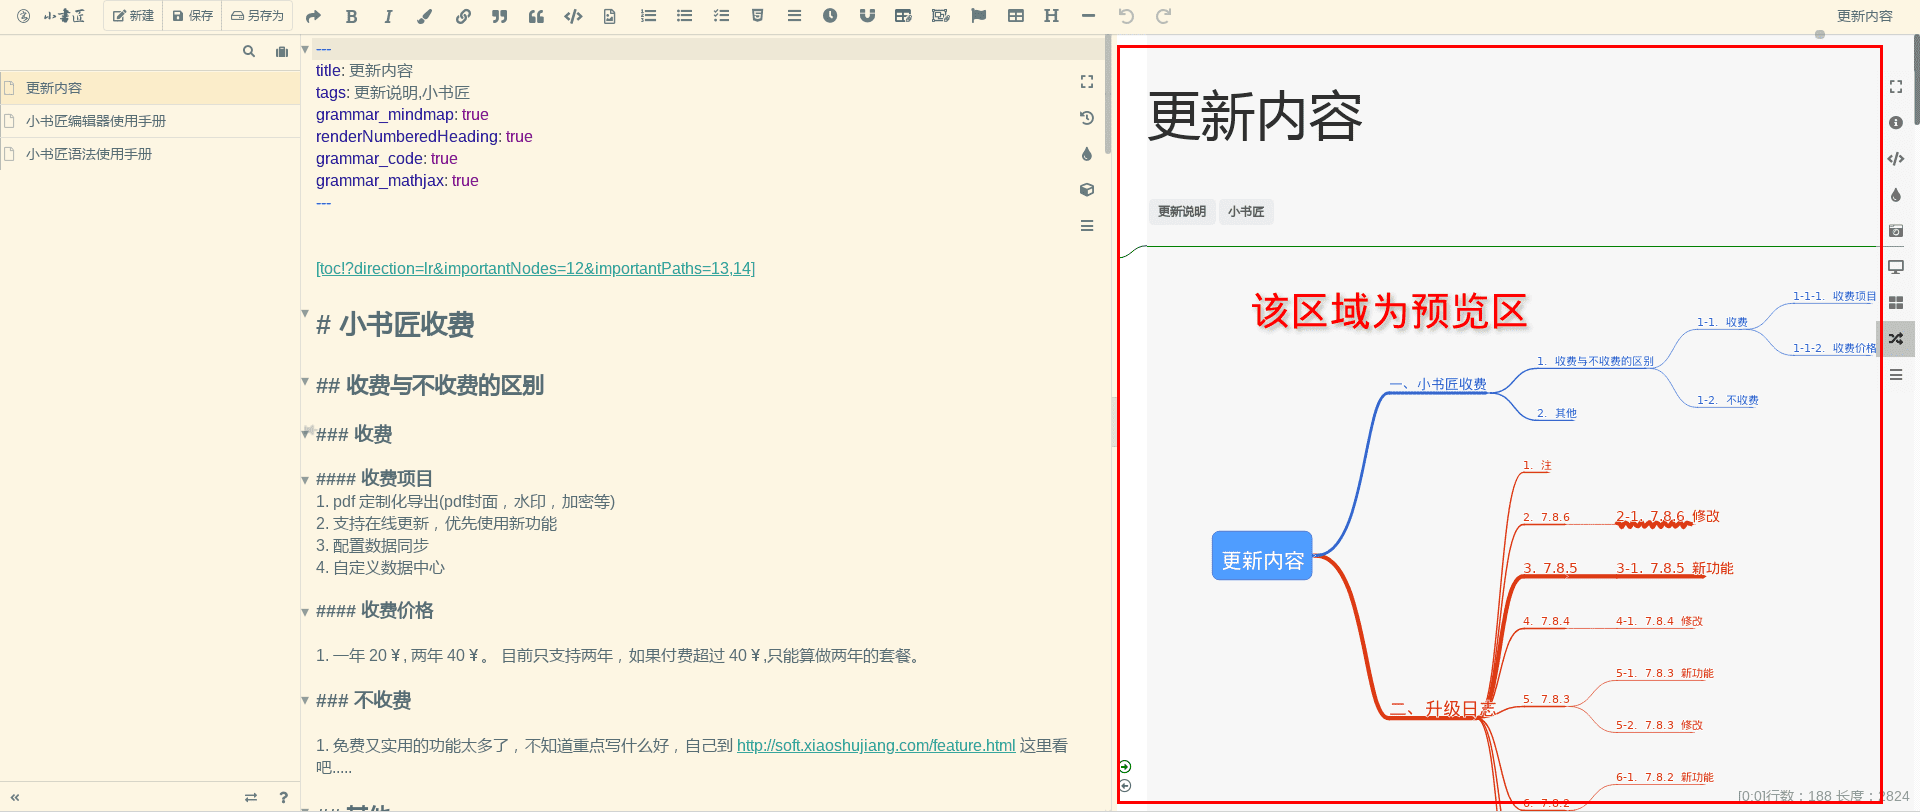
Task: Fold the #### 收费价格 section
Action: tap(305, 612)
